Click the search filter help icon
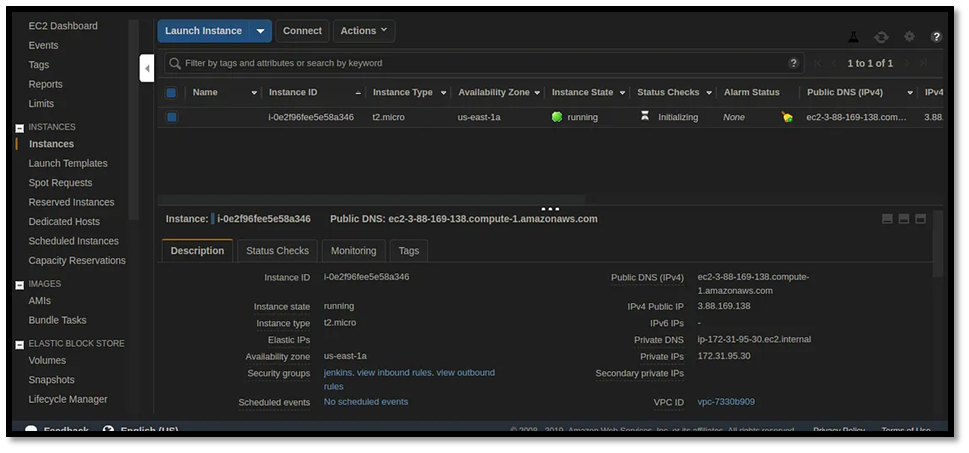Image resolution: width=969 pixels, height=453 pixels. [x=794, y=62]
